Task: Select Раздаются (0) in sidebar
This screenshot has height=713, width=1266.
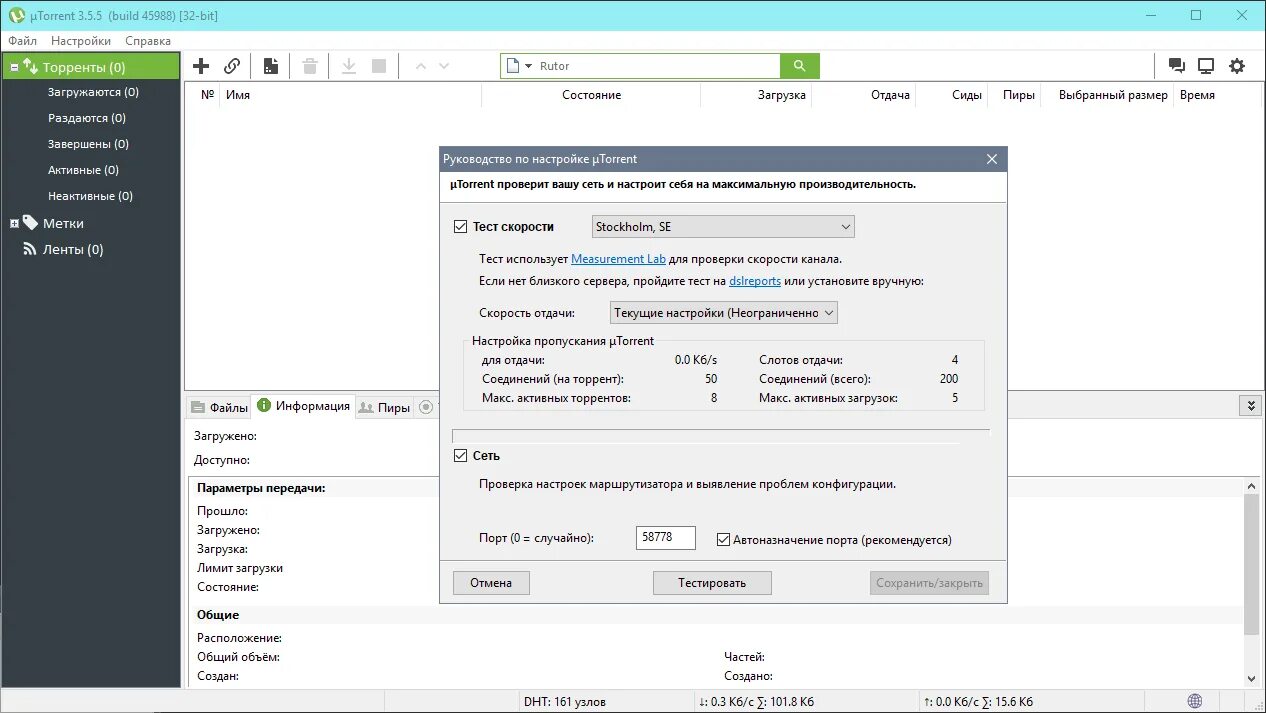Action: pos(87,118)
